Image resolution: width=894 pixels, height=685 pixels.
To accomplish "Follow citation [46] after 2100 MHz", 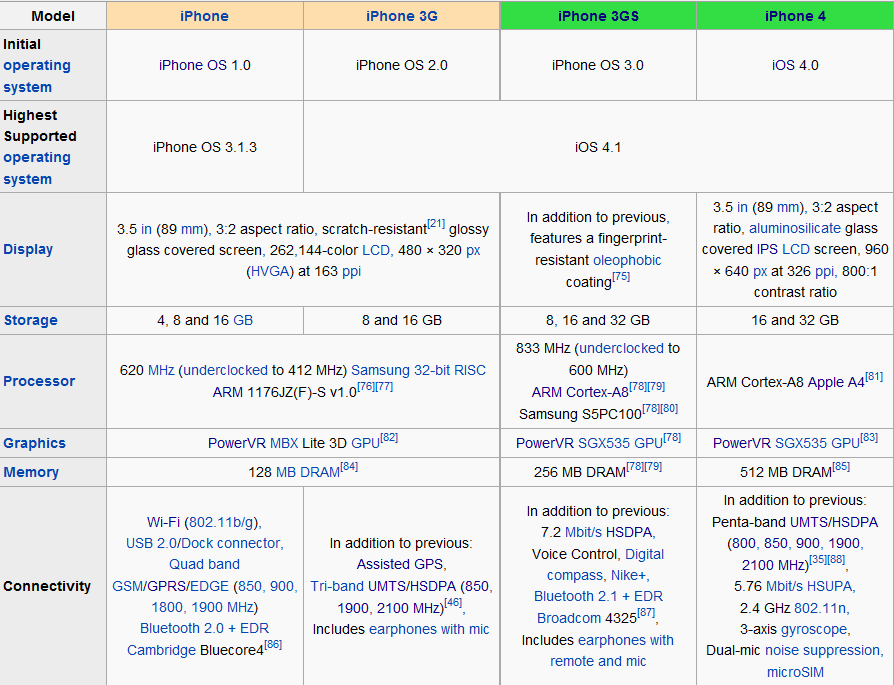I will (x=453, y=602).
